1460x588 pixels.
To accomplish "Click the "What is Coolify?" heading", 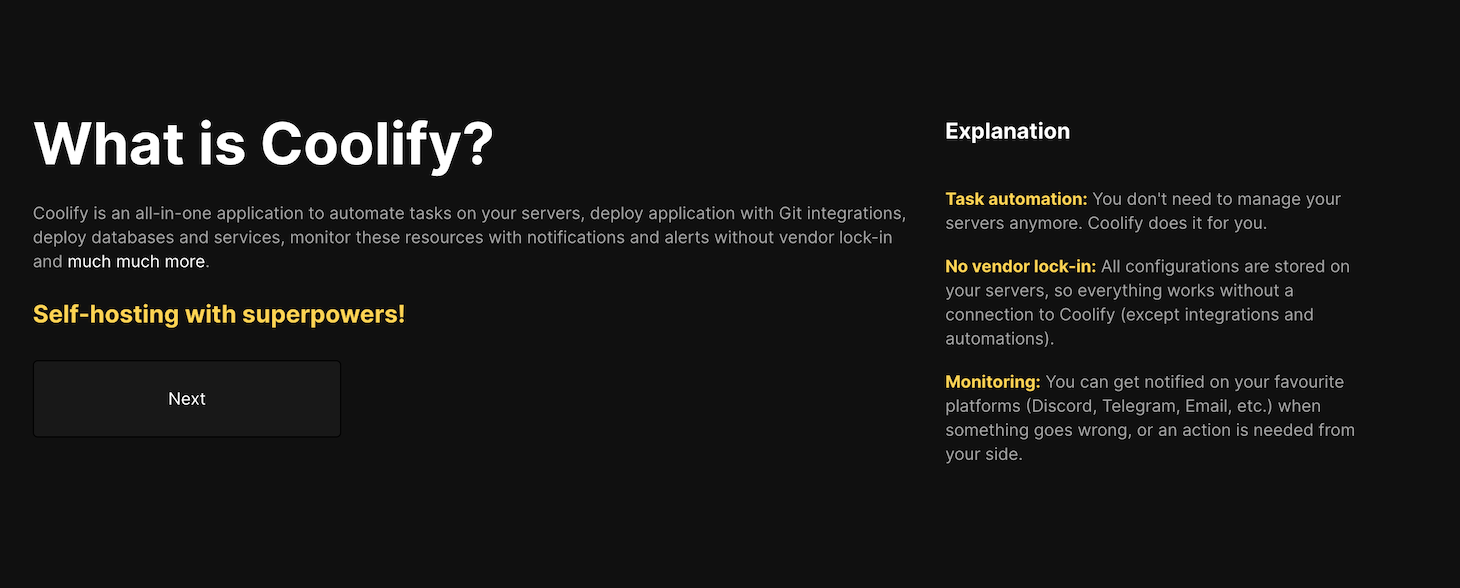I will (x=264, y=143).
